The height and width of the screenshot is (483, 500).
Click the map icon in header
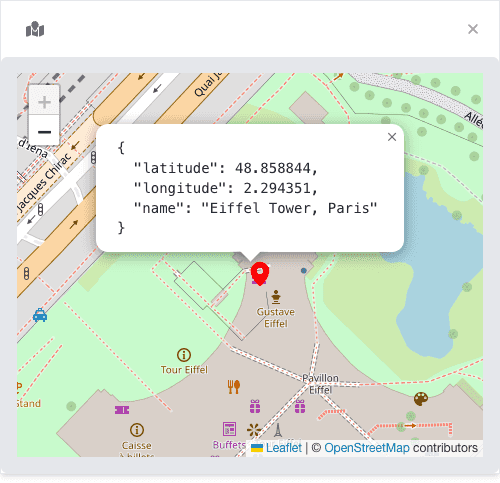point(35,29)
